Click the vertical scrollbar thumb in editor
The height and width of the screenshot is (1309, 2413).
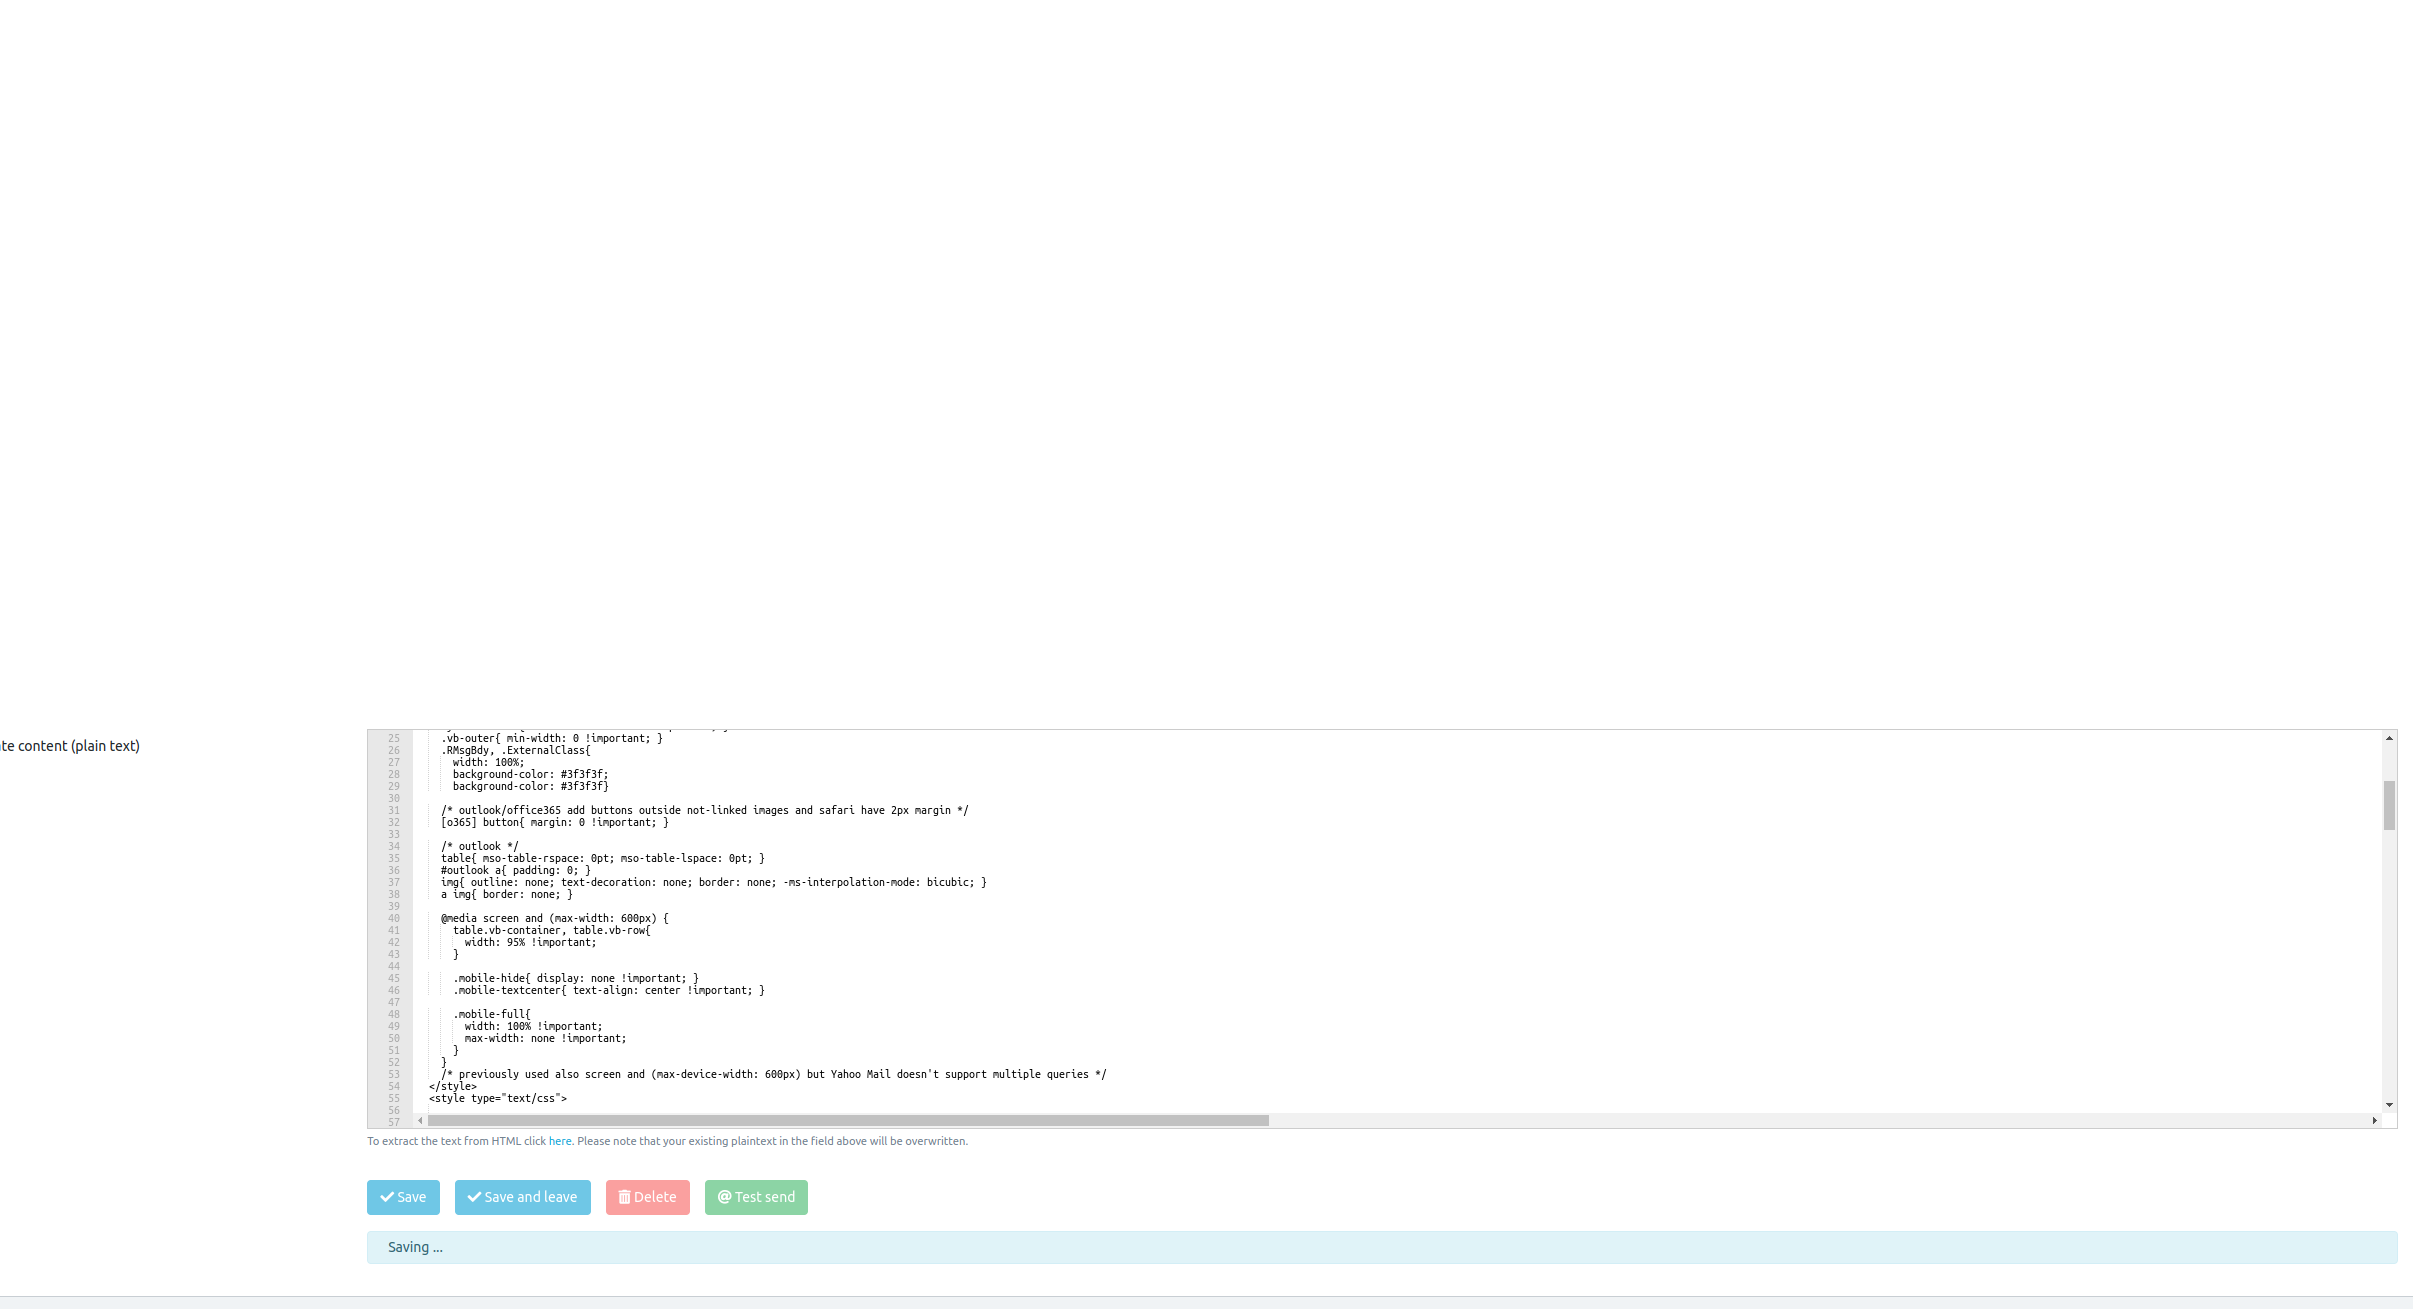[2389, 805]
